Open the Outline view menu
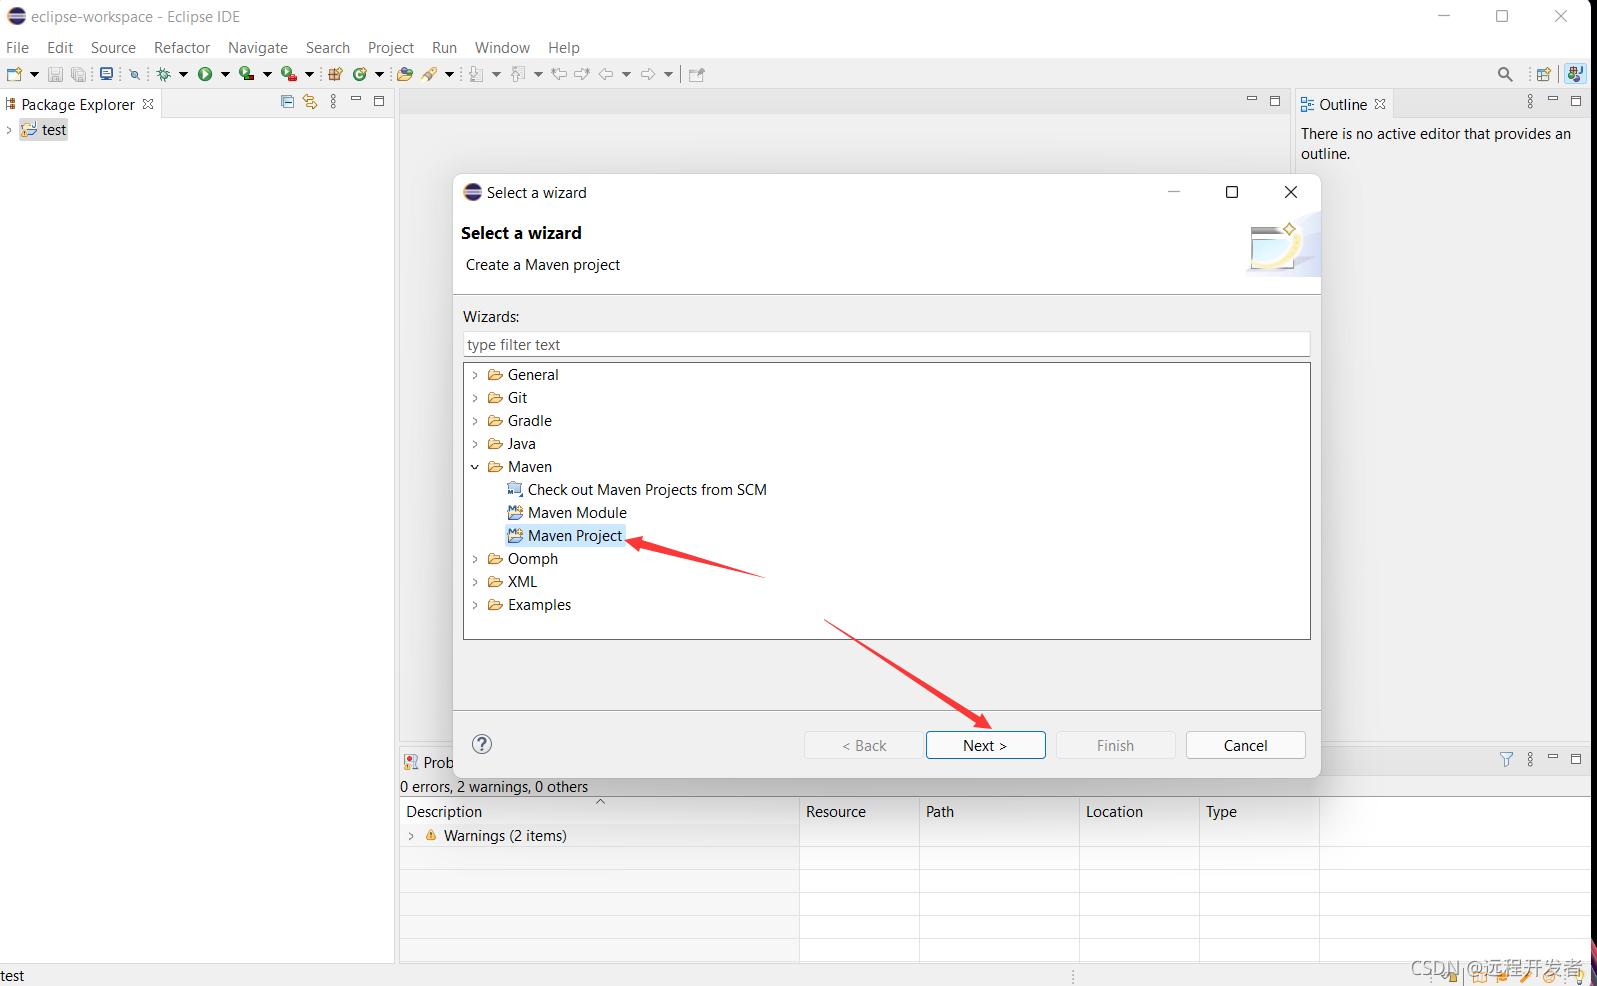This screenshot has width=1597, height=986. coord(1530,101)
